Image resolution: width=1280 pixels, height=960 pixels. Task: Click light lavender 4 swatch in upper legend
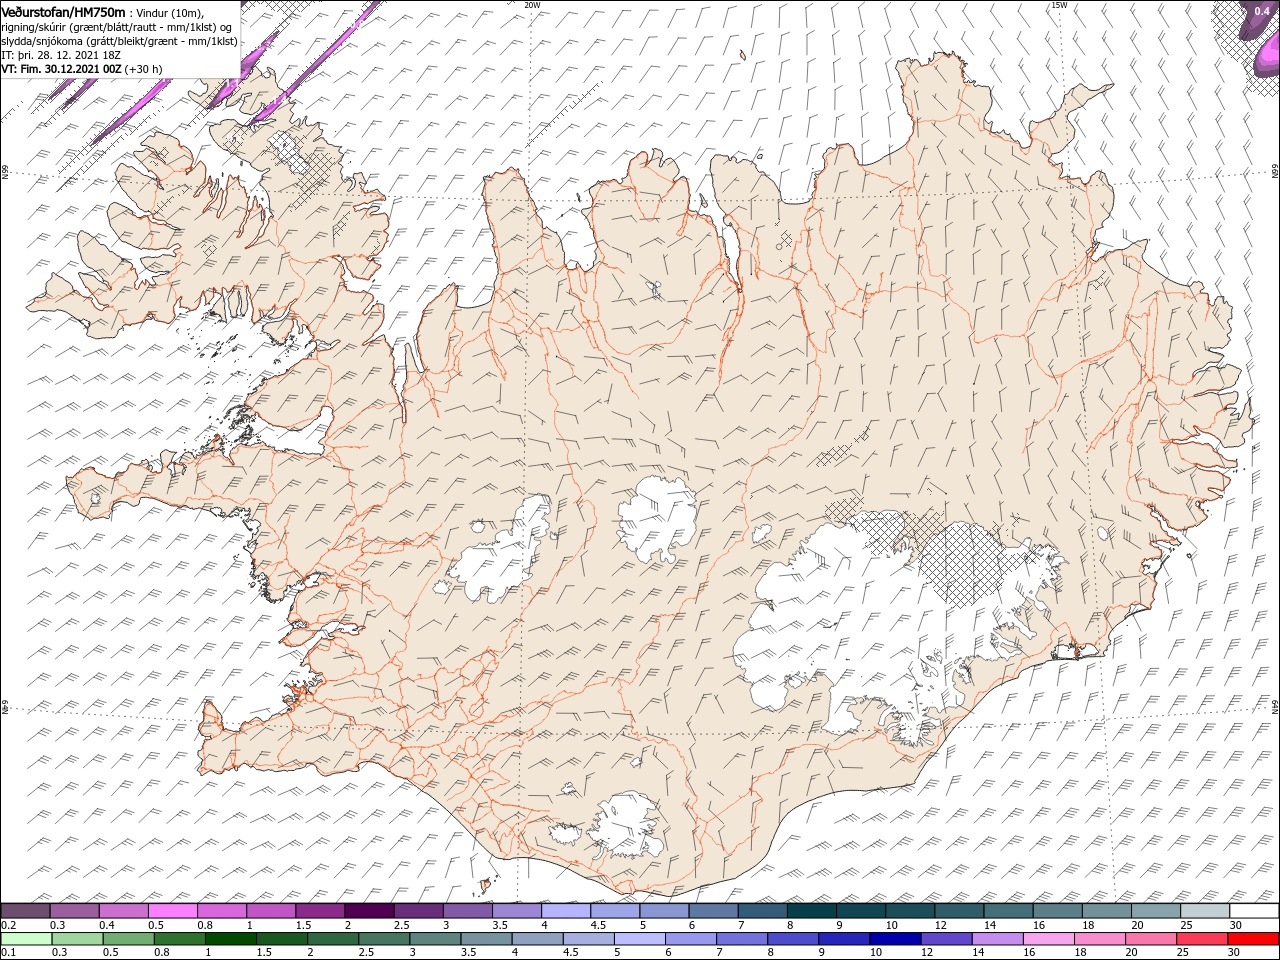click(x=565, y=911)
